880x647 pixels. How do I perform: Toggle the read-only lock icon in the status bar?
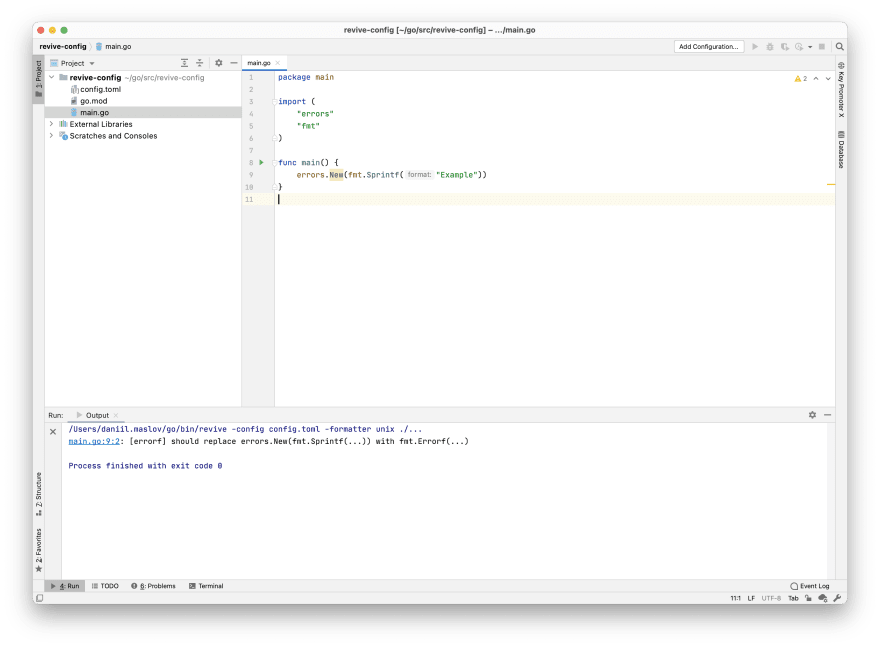808,598
